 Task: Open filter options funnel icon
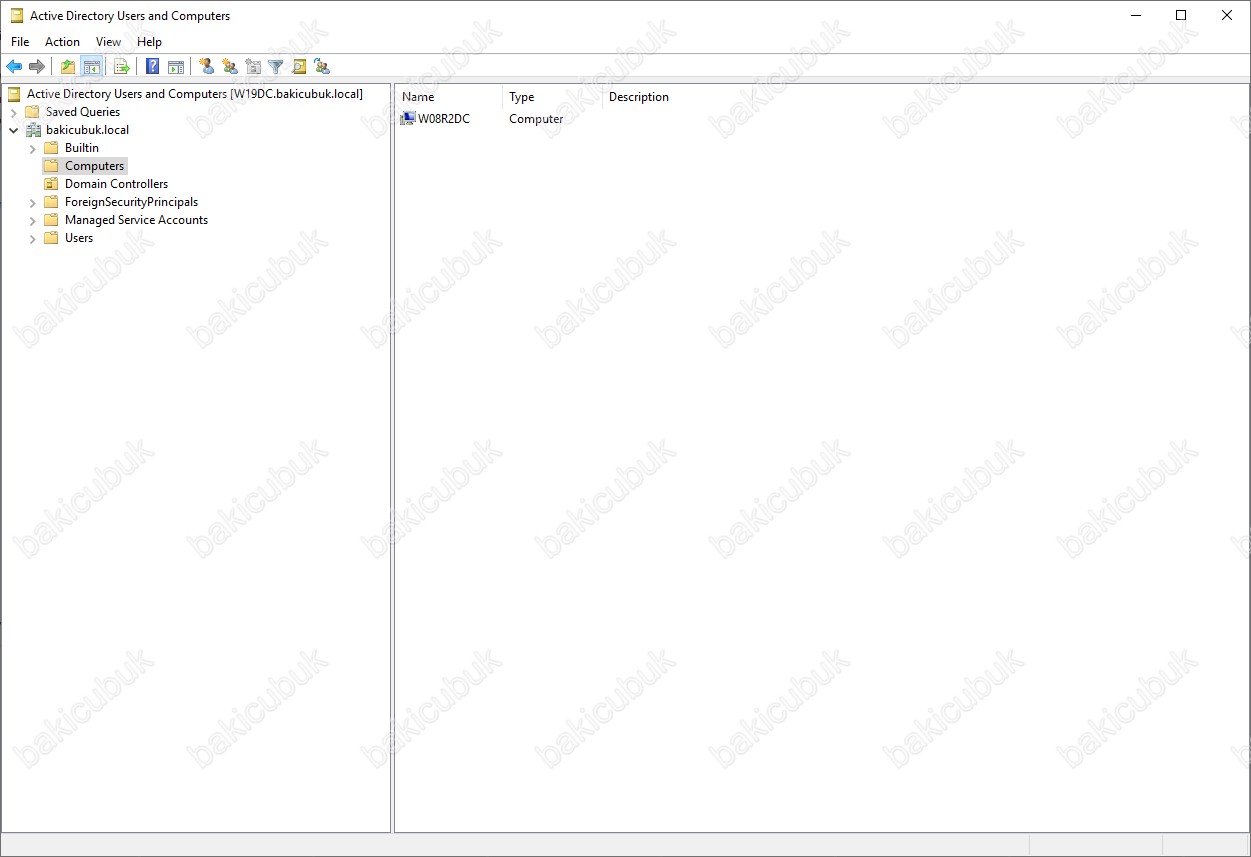pyautogui.click(x=276, y=67)
